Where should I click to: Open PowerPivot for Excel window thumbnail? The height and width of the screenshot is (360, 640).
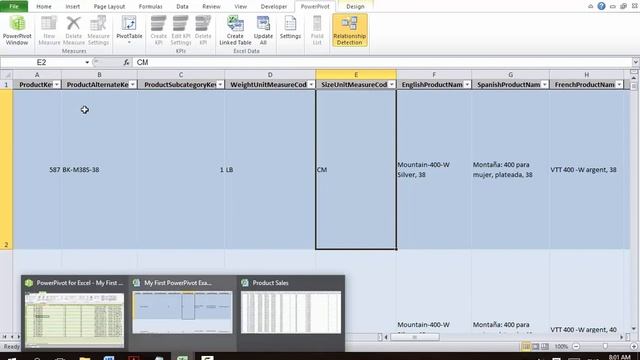[x=75, y=313]
